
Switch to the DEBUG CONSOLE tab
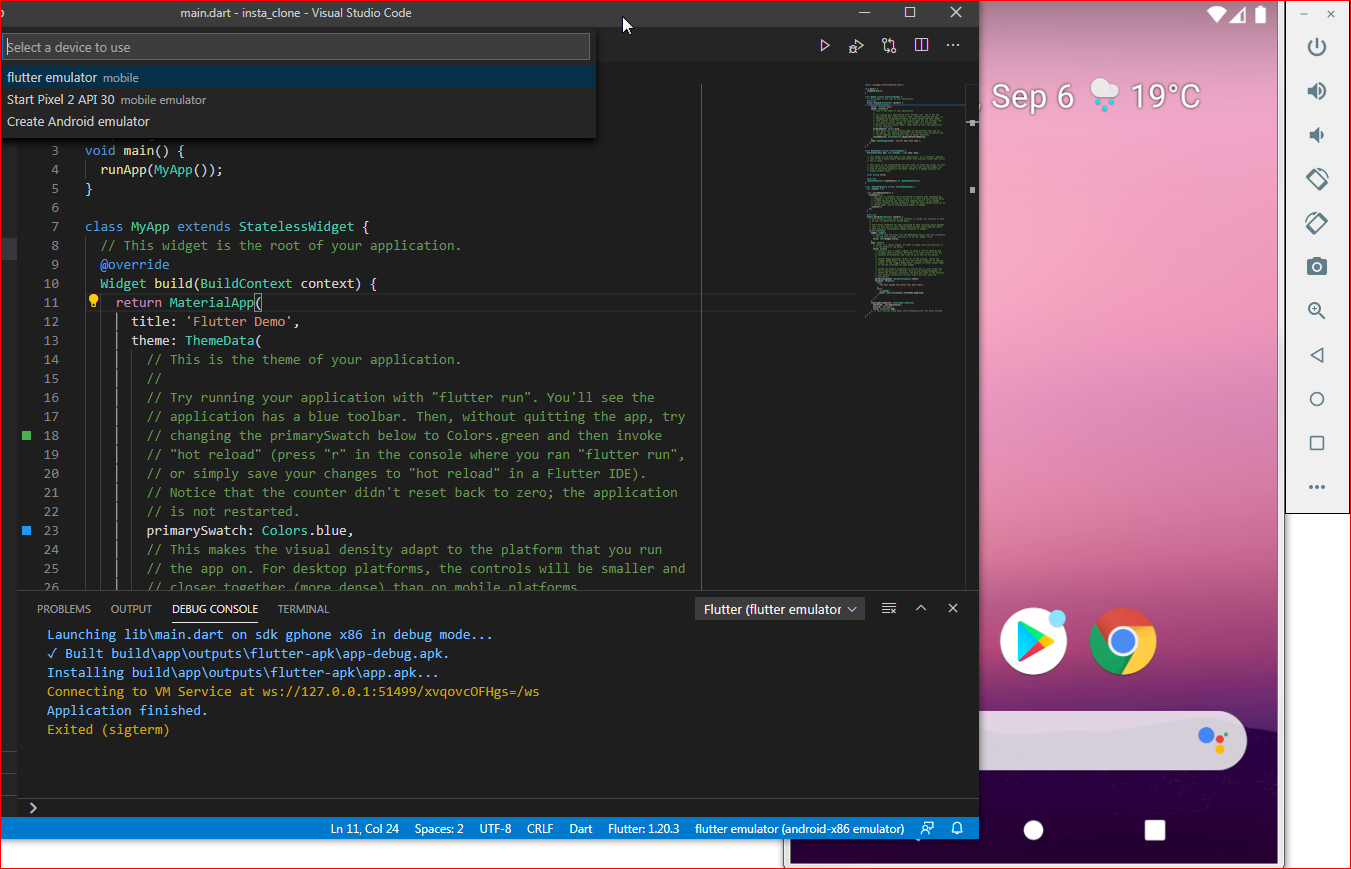point(215,609)
